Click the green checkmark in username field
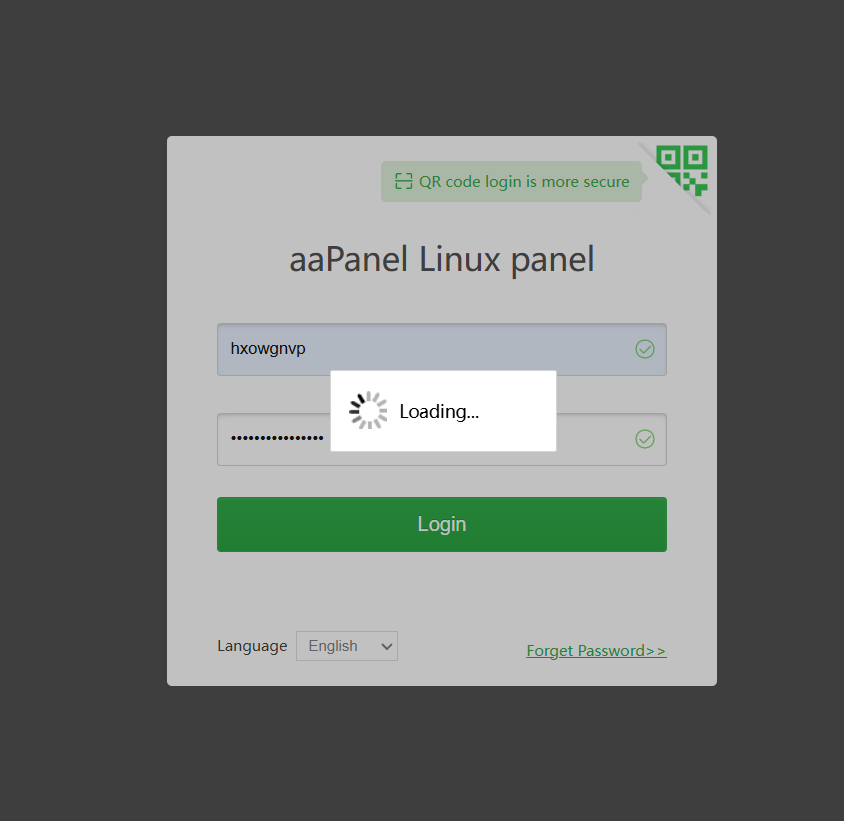 (x=644, y=349)
